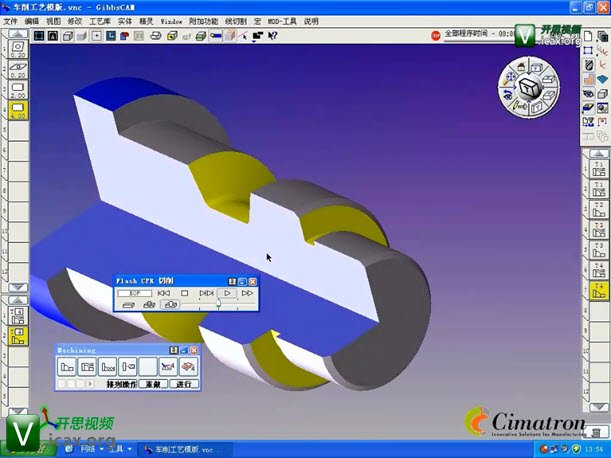Toggle the second-row middle part icon in Flash CPR
611x458 pixels.
coord(149,304)
